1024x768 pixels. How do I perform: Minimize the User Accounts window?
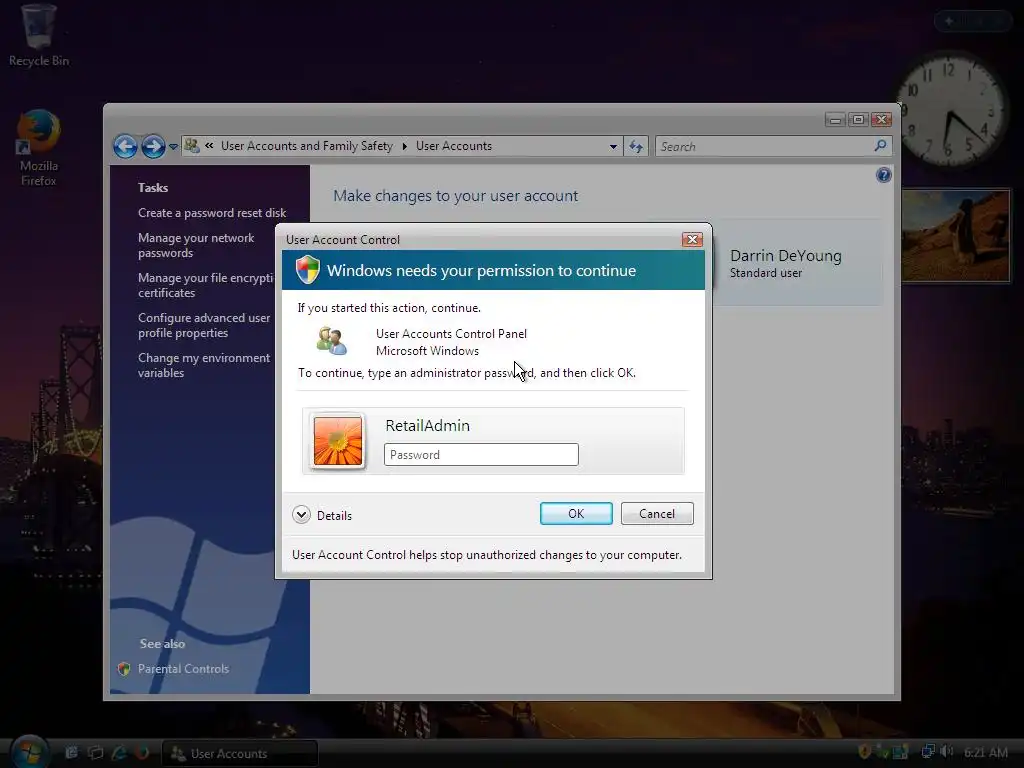[x=835, y=120]
